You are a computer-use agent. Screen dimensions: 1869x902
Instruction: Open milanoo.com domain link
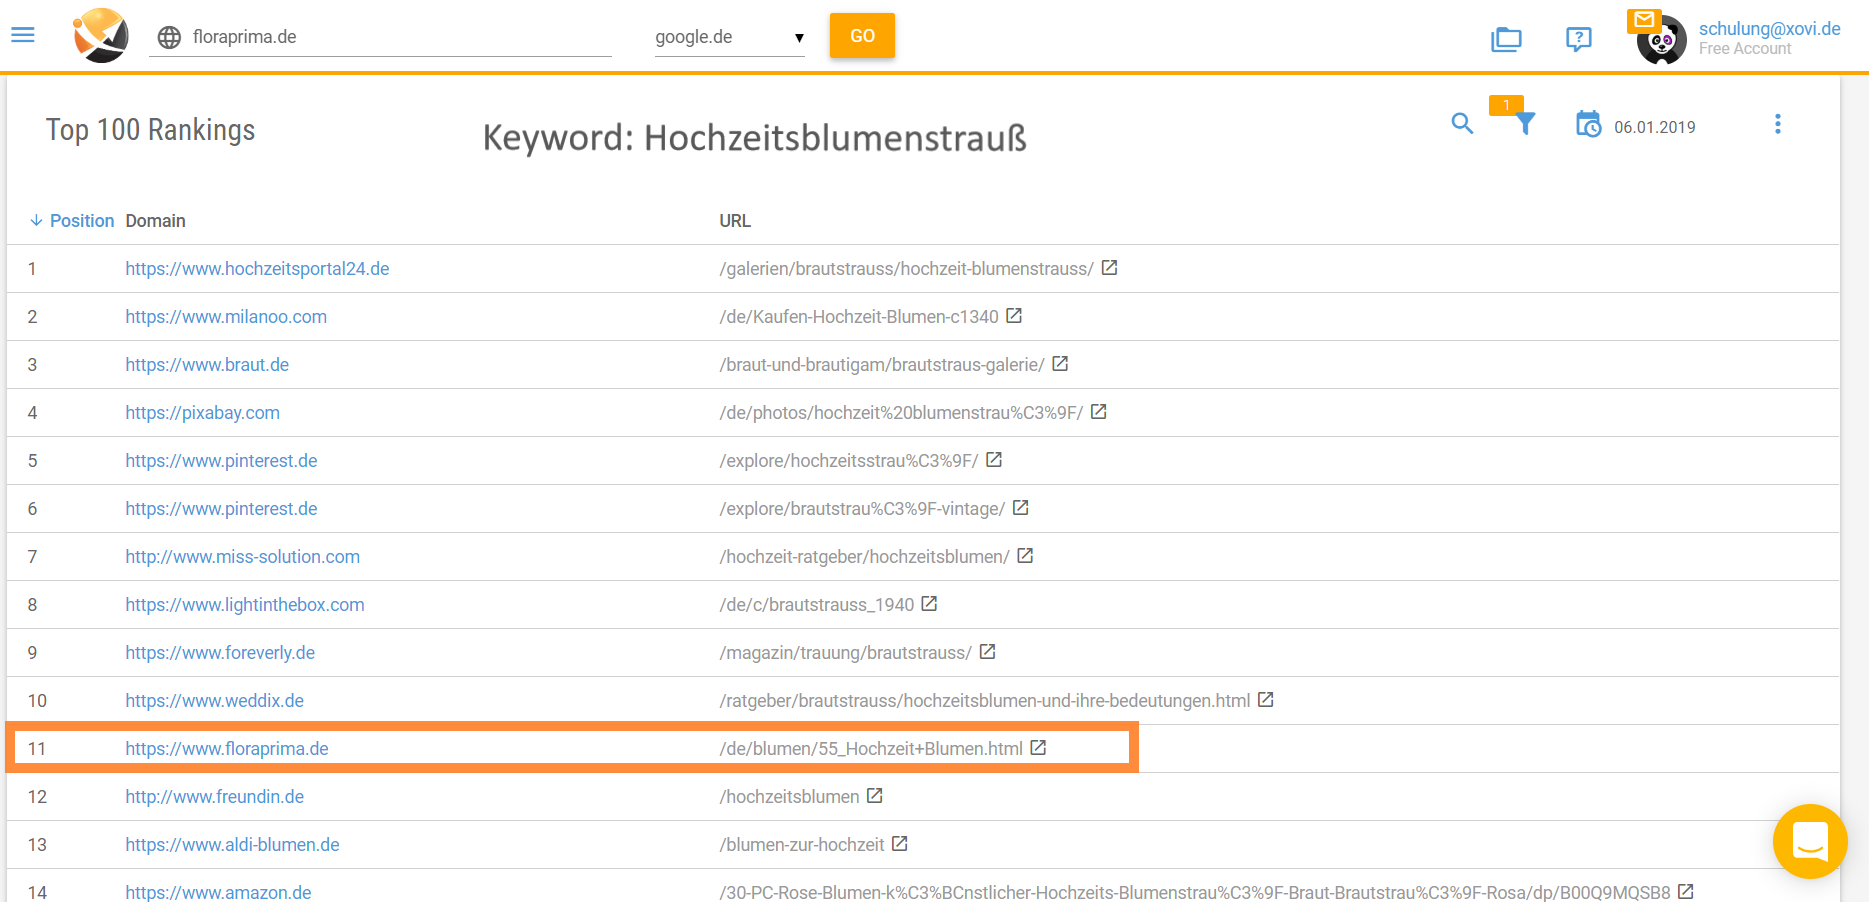(226, 317)
